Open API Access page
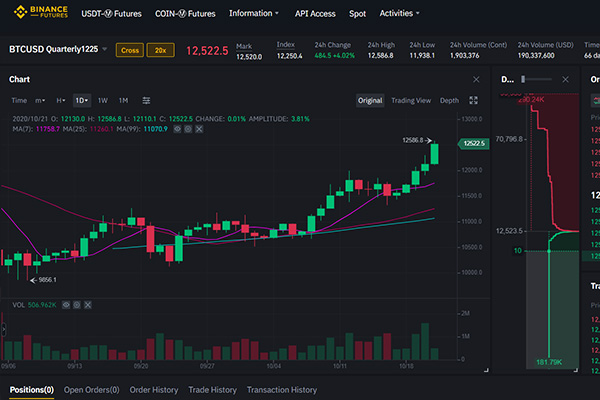600x400 pixels. click(315, 14)
